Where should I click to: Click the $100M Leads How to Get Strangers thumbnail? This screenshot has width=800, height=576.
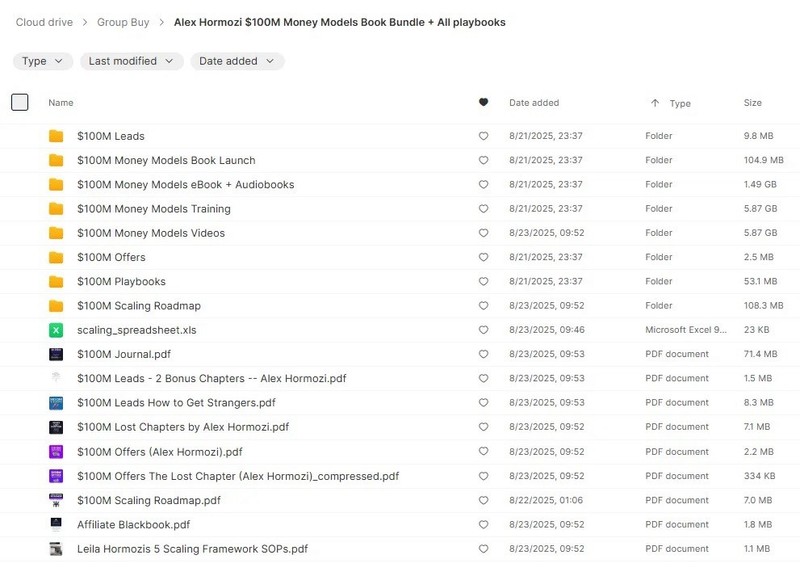click(x=56, y=403)
